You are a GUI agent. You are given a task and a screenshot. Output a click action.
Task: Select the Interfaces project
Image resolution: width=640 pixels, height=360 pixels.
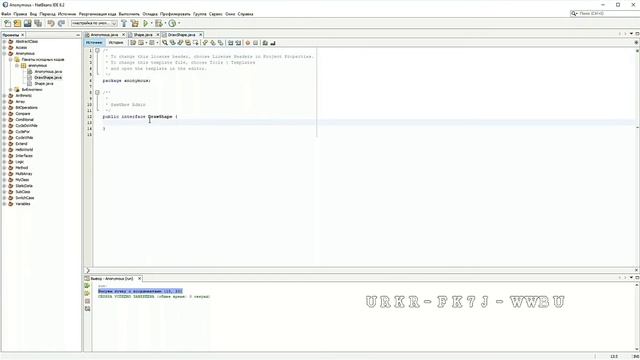24,156
